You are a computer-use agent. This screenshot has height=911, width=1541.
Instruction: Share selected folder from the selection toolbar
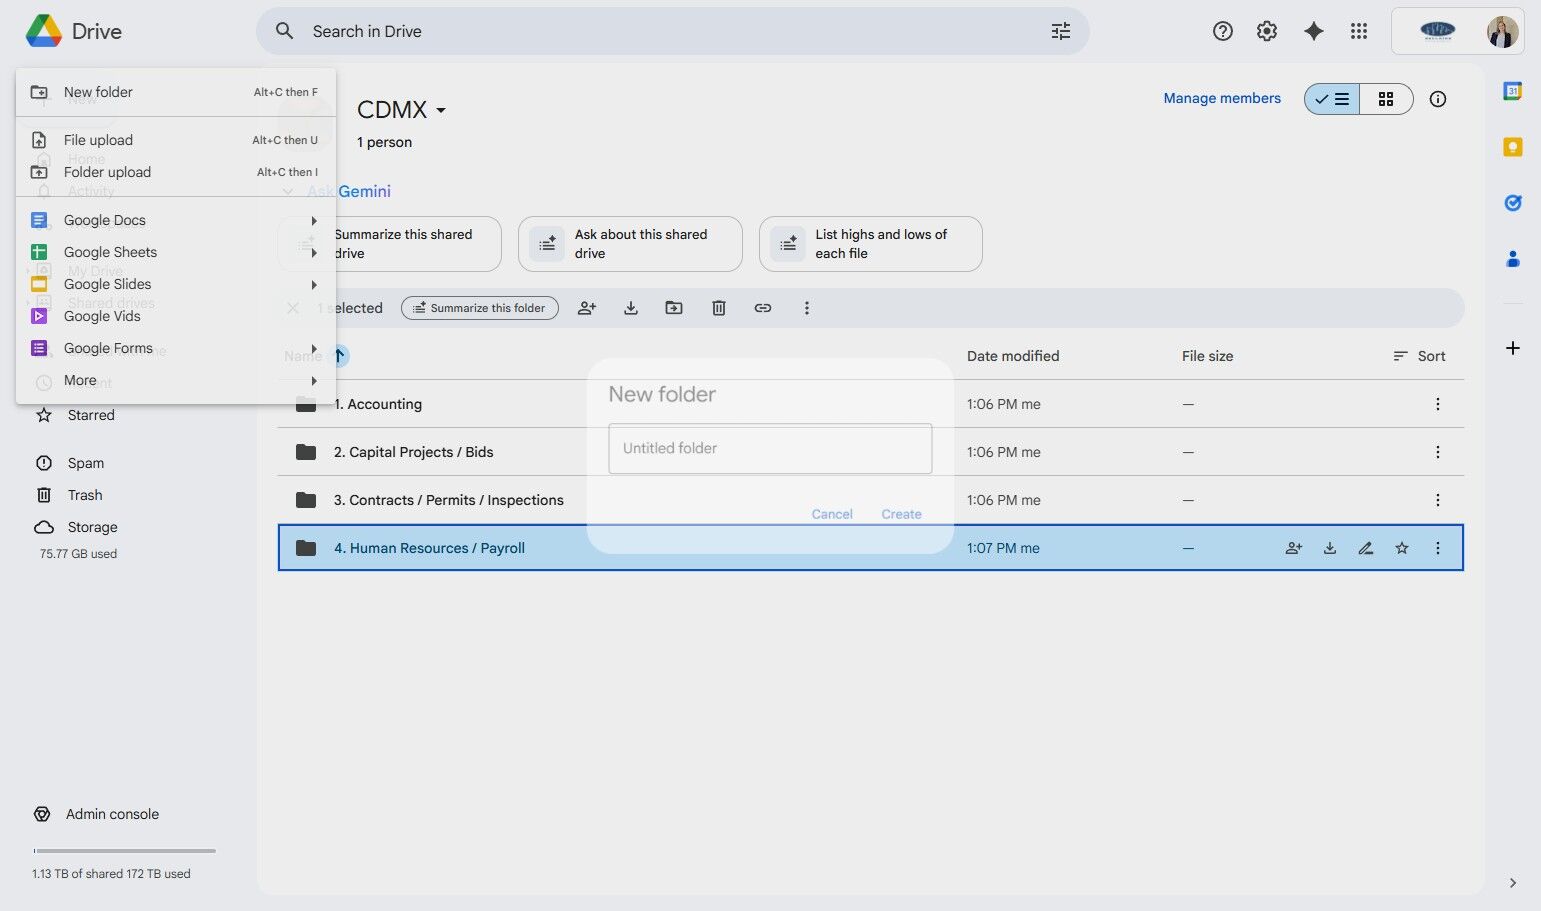click(587, 308)
